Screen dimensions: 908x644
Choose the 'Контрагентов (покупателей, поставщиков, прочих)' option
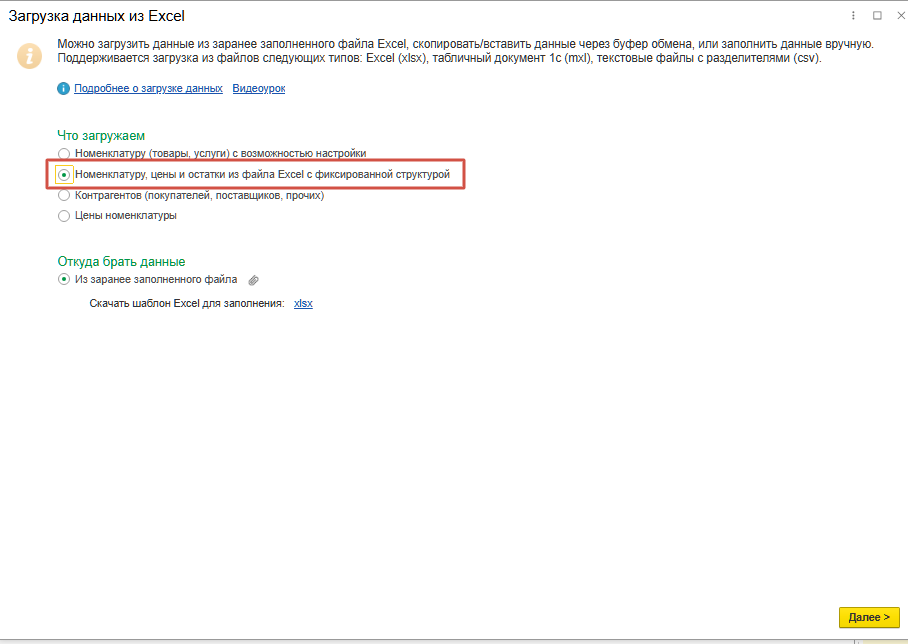65,196
